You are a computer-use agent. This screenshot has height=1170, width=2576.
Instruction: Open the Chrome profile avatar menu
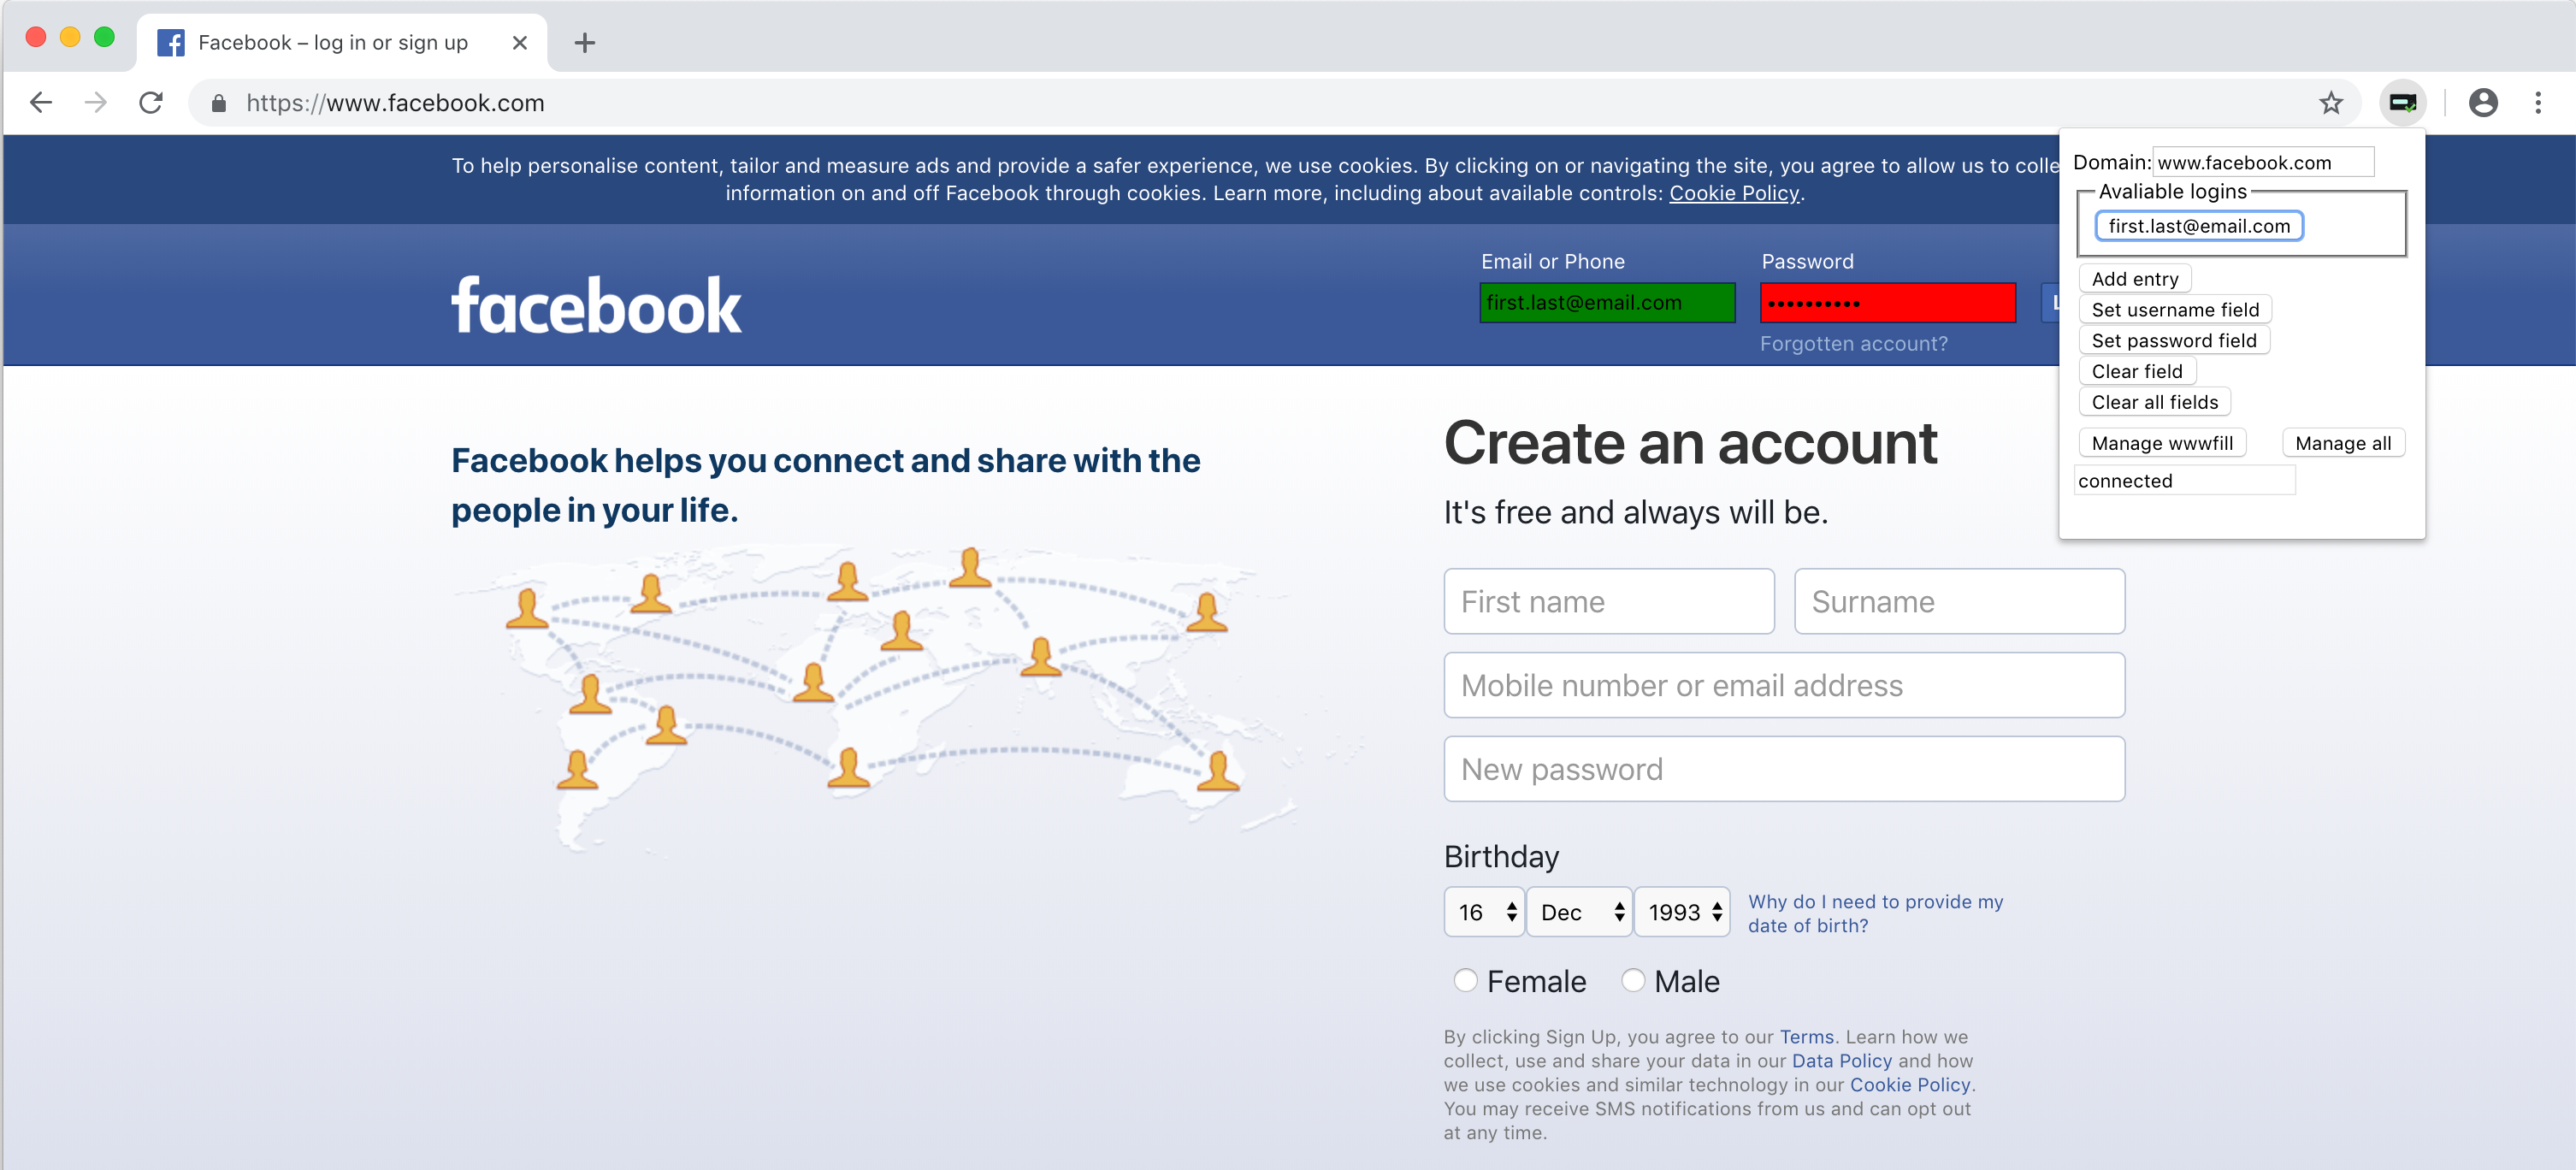[x=2483, y=103]
